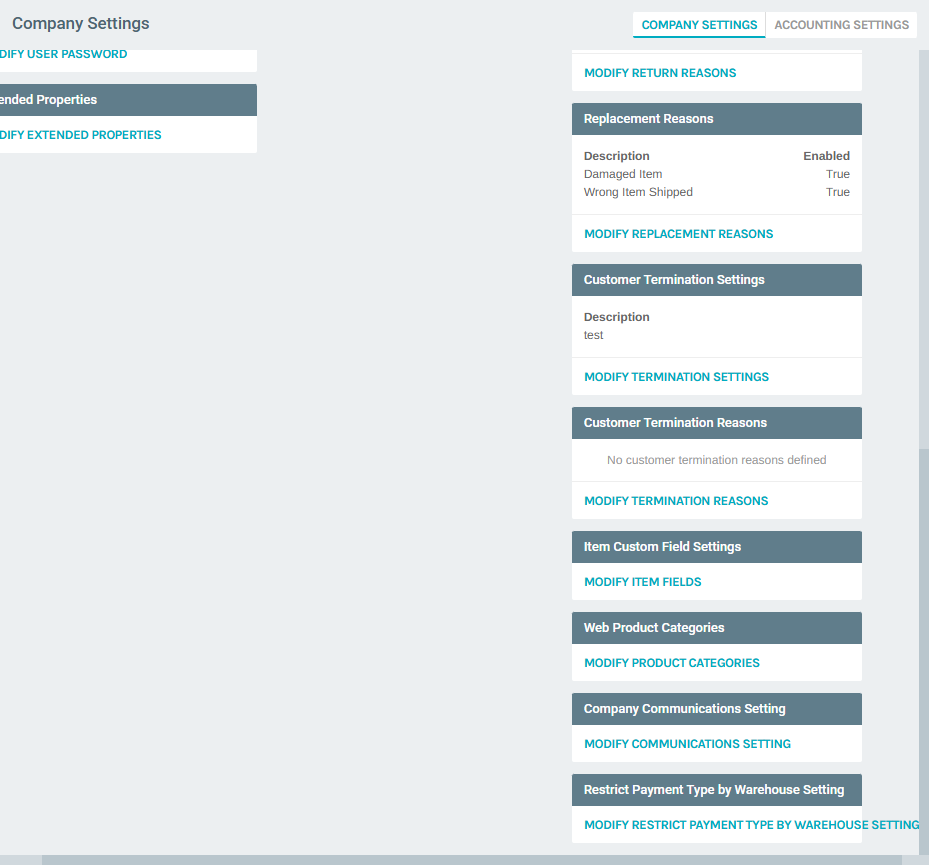Open Modify Termination Settings

[676, 376]
